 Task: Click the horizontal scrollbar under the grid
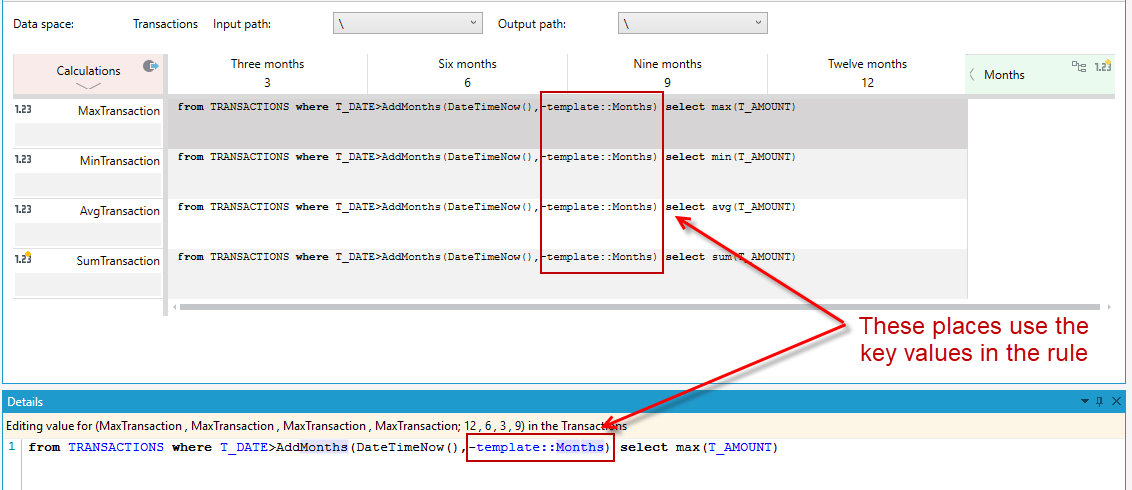639,307
